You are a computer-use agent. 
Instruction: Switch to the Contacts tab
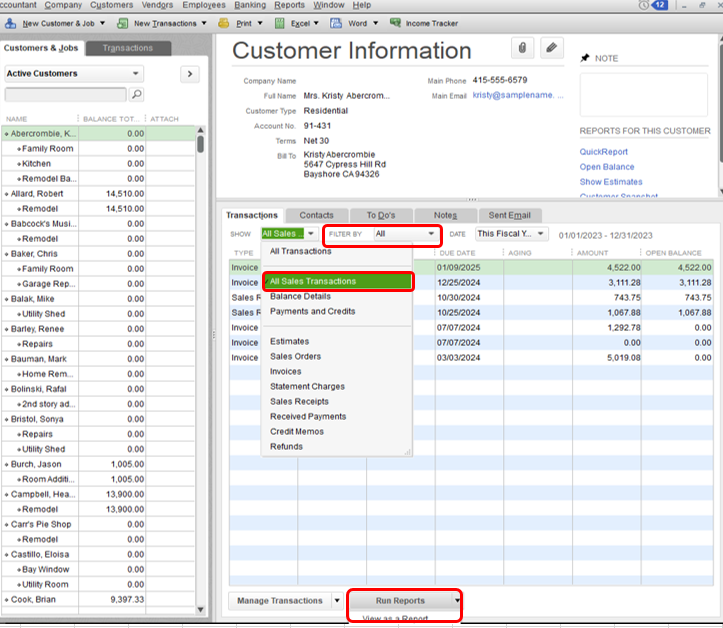coord(317,215)
